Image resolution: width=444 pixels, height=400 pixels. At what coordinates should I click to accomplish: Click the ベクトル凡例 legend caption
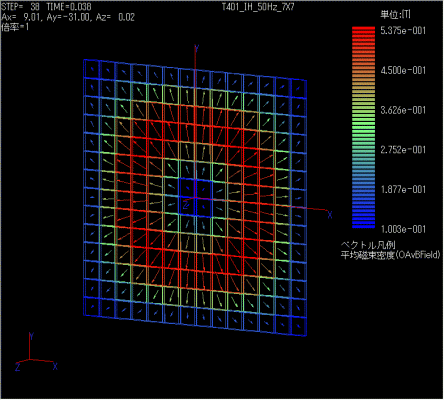(368, 245)
